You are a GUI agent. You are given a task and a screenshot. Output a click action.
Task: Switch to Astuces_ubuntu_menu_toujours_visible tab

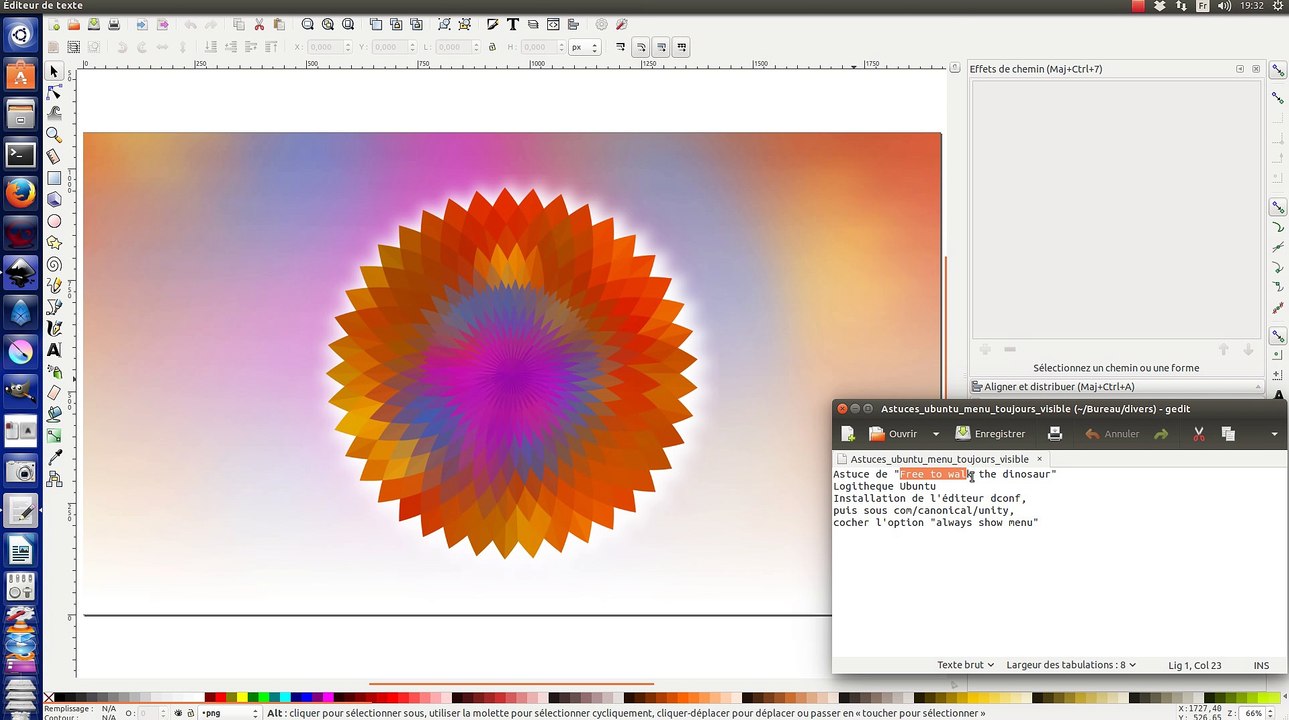(x=939, y=459)
